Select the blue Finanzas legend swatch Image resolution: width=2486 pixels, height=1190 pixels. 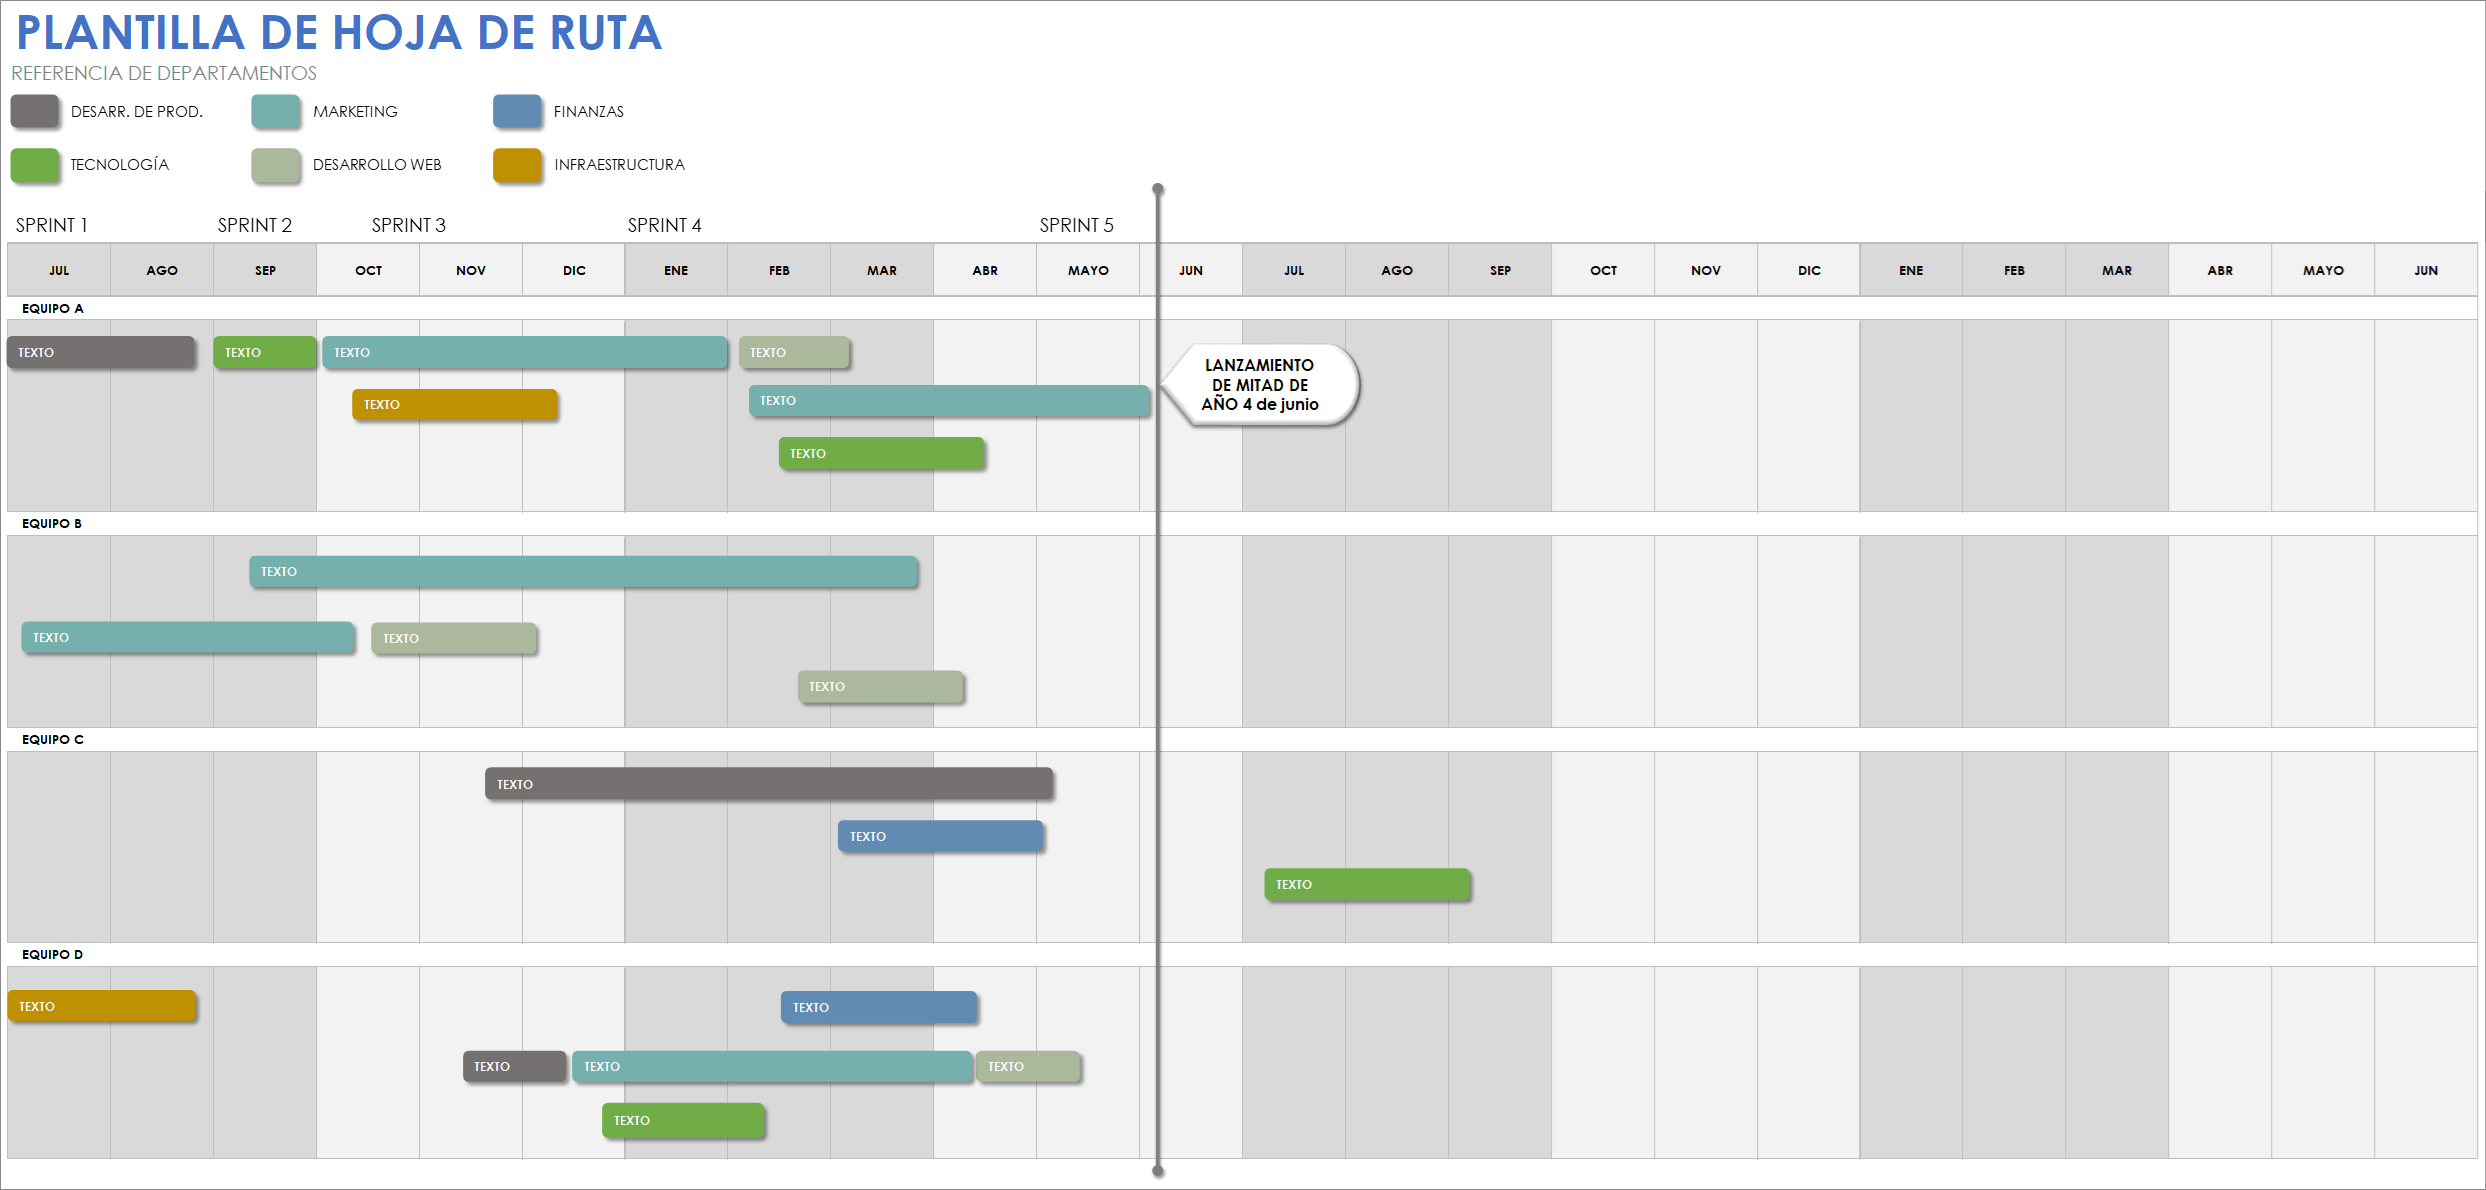coord(517,111)
